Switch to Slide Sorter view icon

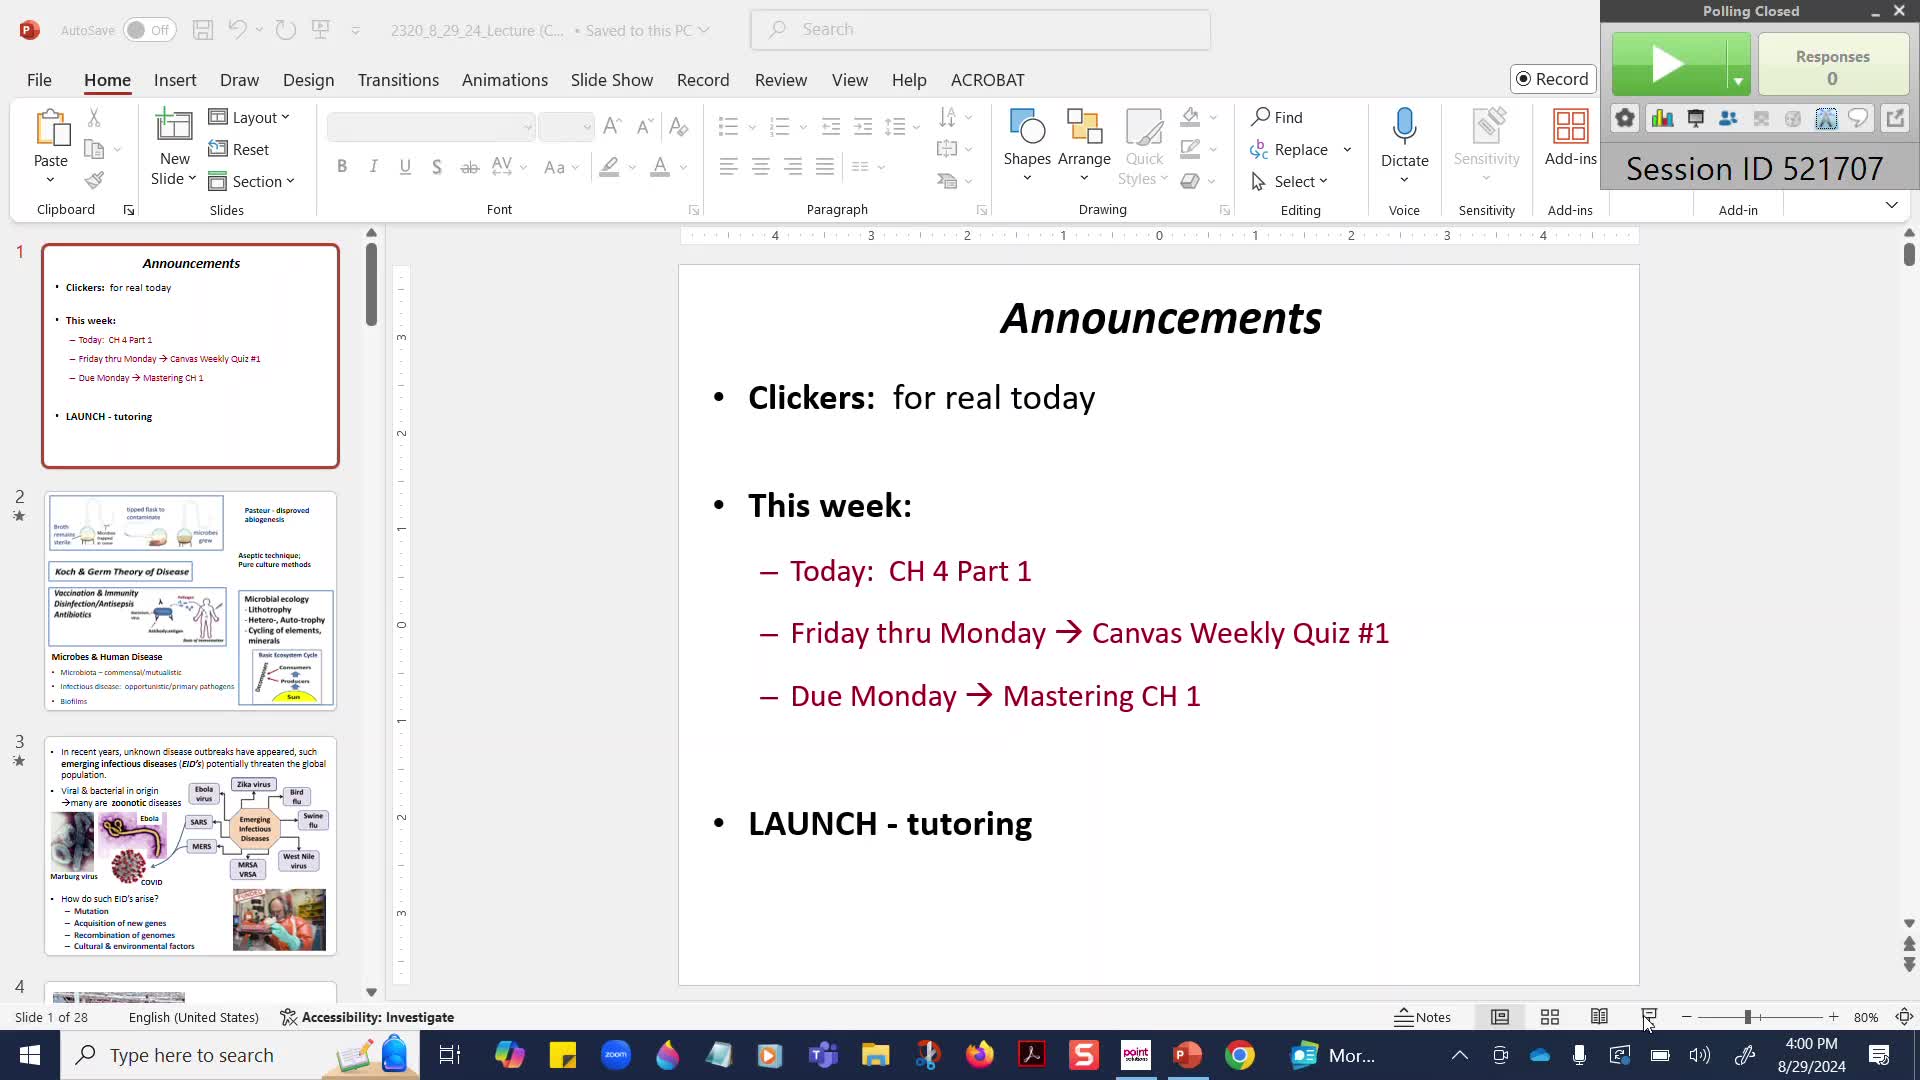point(1550,1017)
